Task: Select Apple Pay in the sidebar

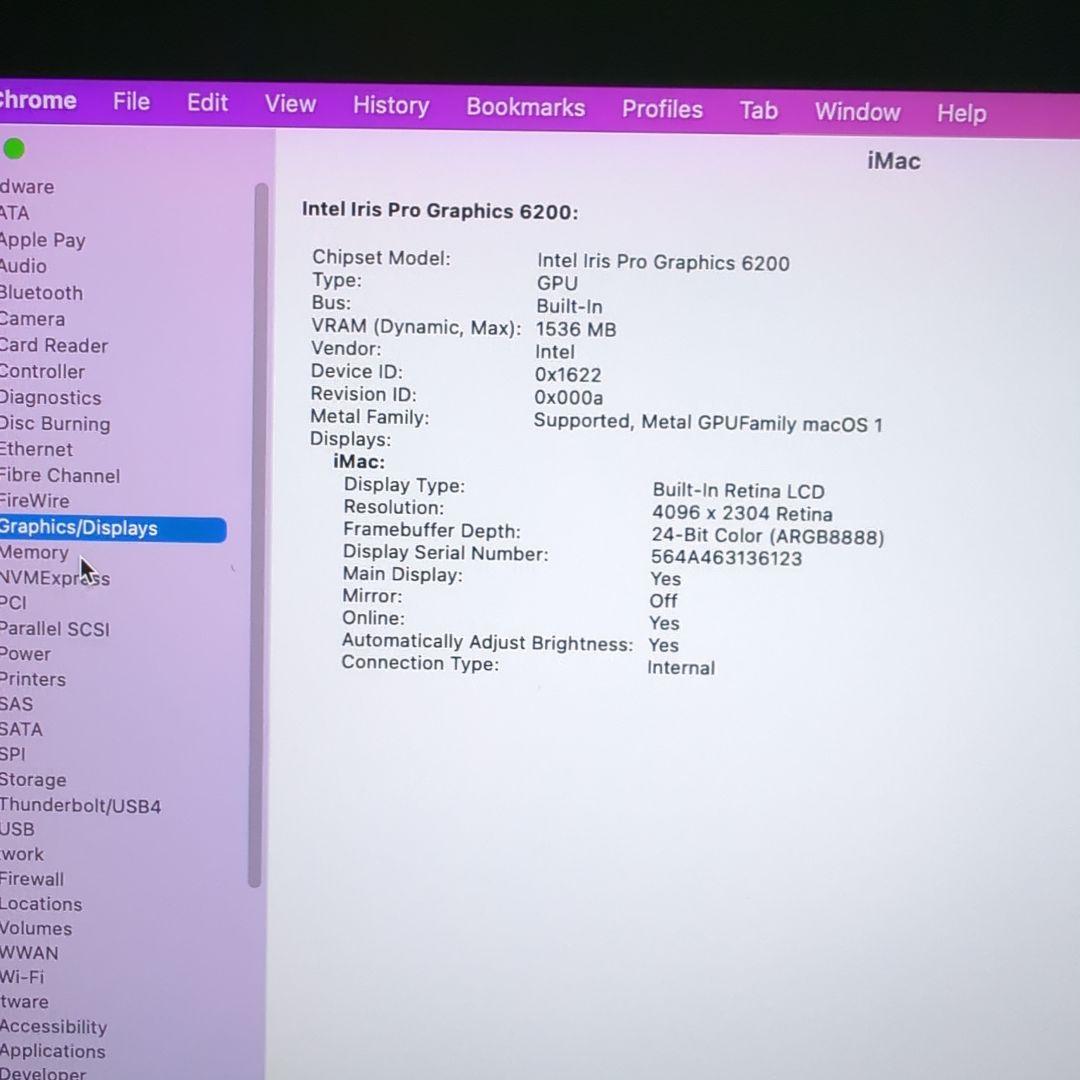Action: pos(42,240)
